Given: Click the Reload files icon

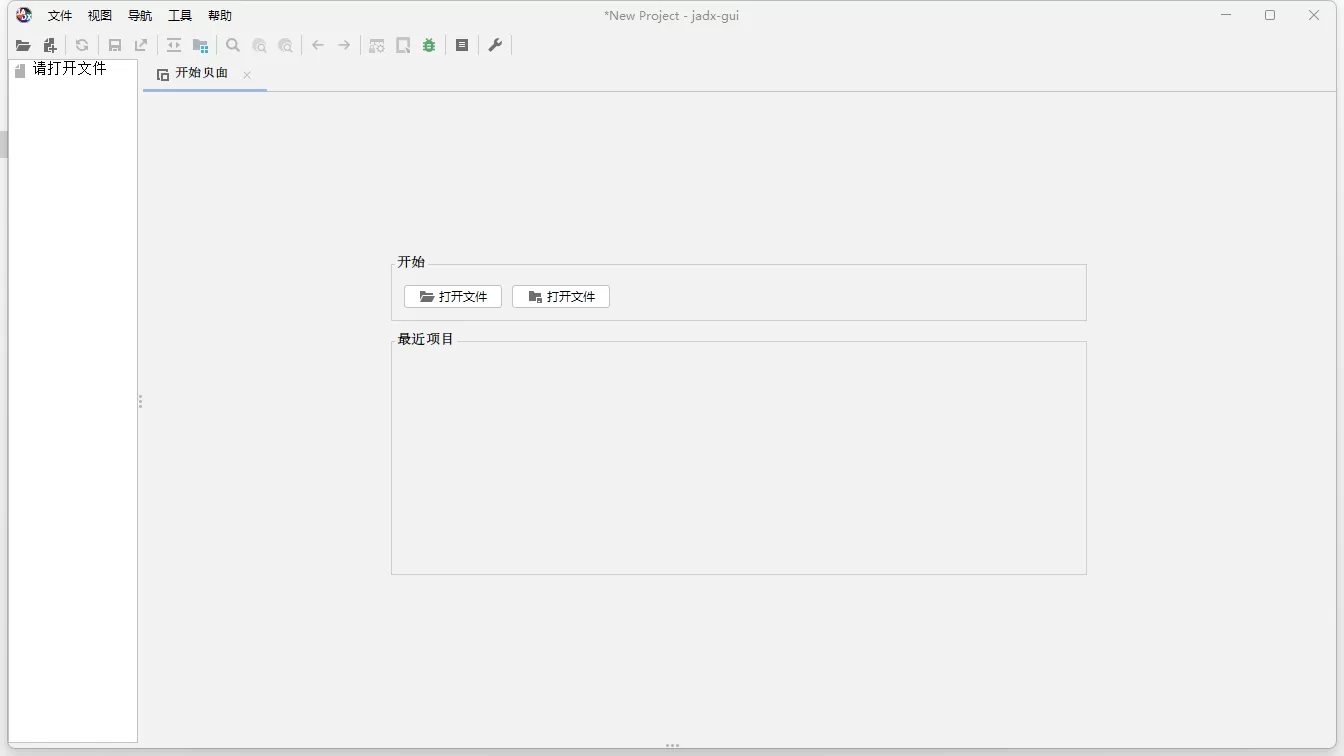Looking at the screenshot, I should (x=81, y=45).
